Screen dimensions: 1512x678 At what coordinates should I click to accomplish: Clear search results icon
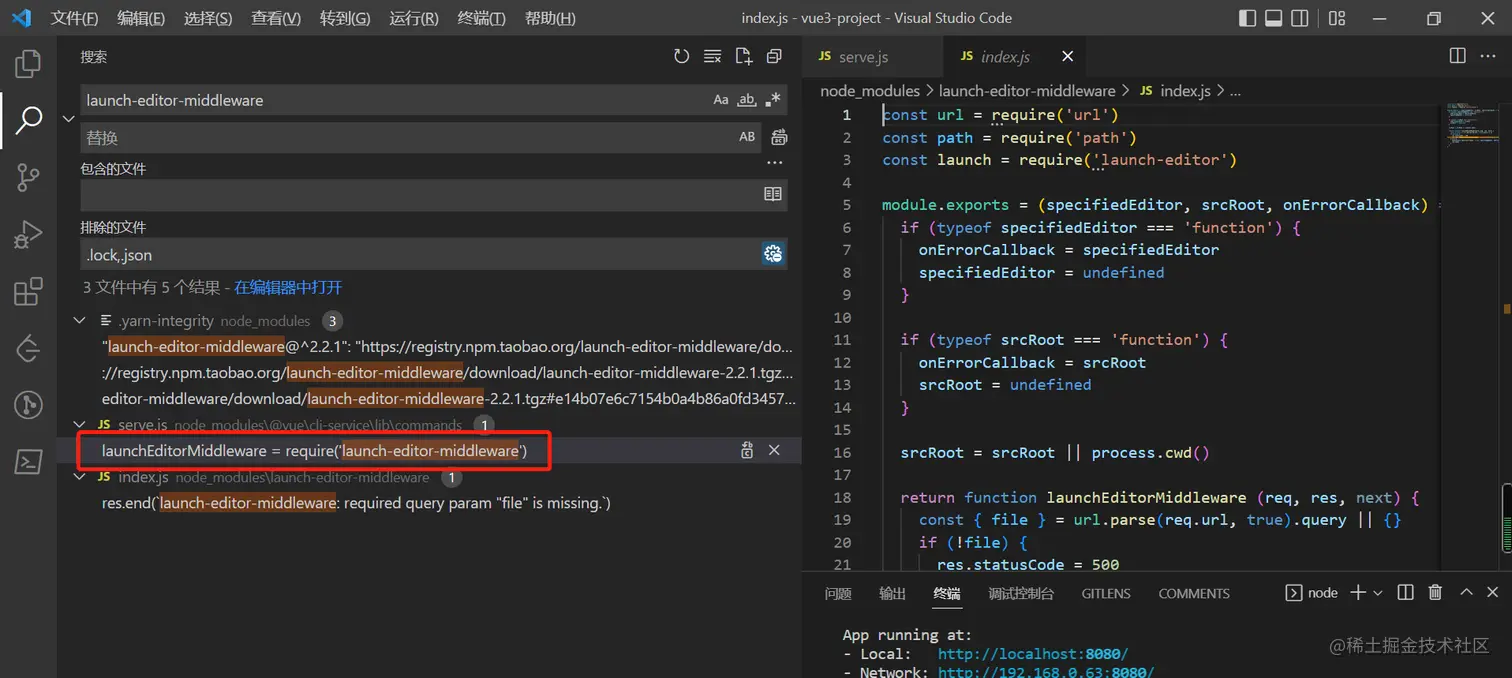tap(713, 57)
